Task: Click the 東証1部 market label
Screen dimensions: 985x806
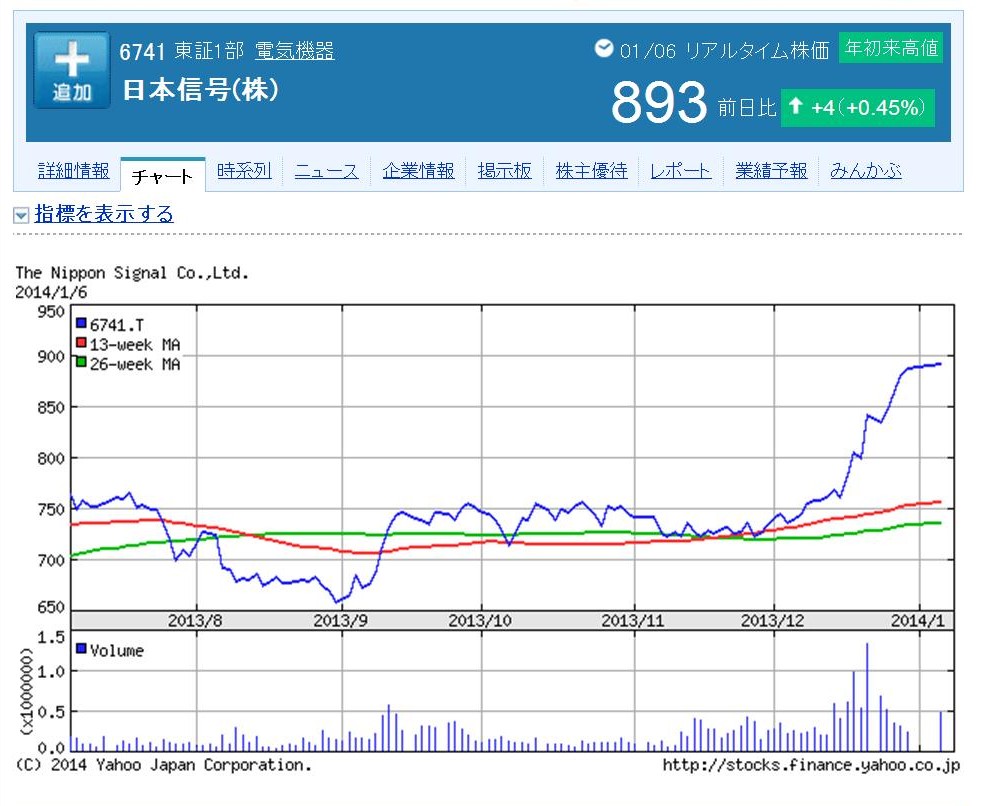Action: pos(209,51)
